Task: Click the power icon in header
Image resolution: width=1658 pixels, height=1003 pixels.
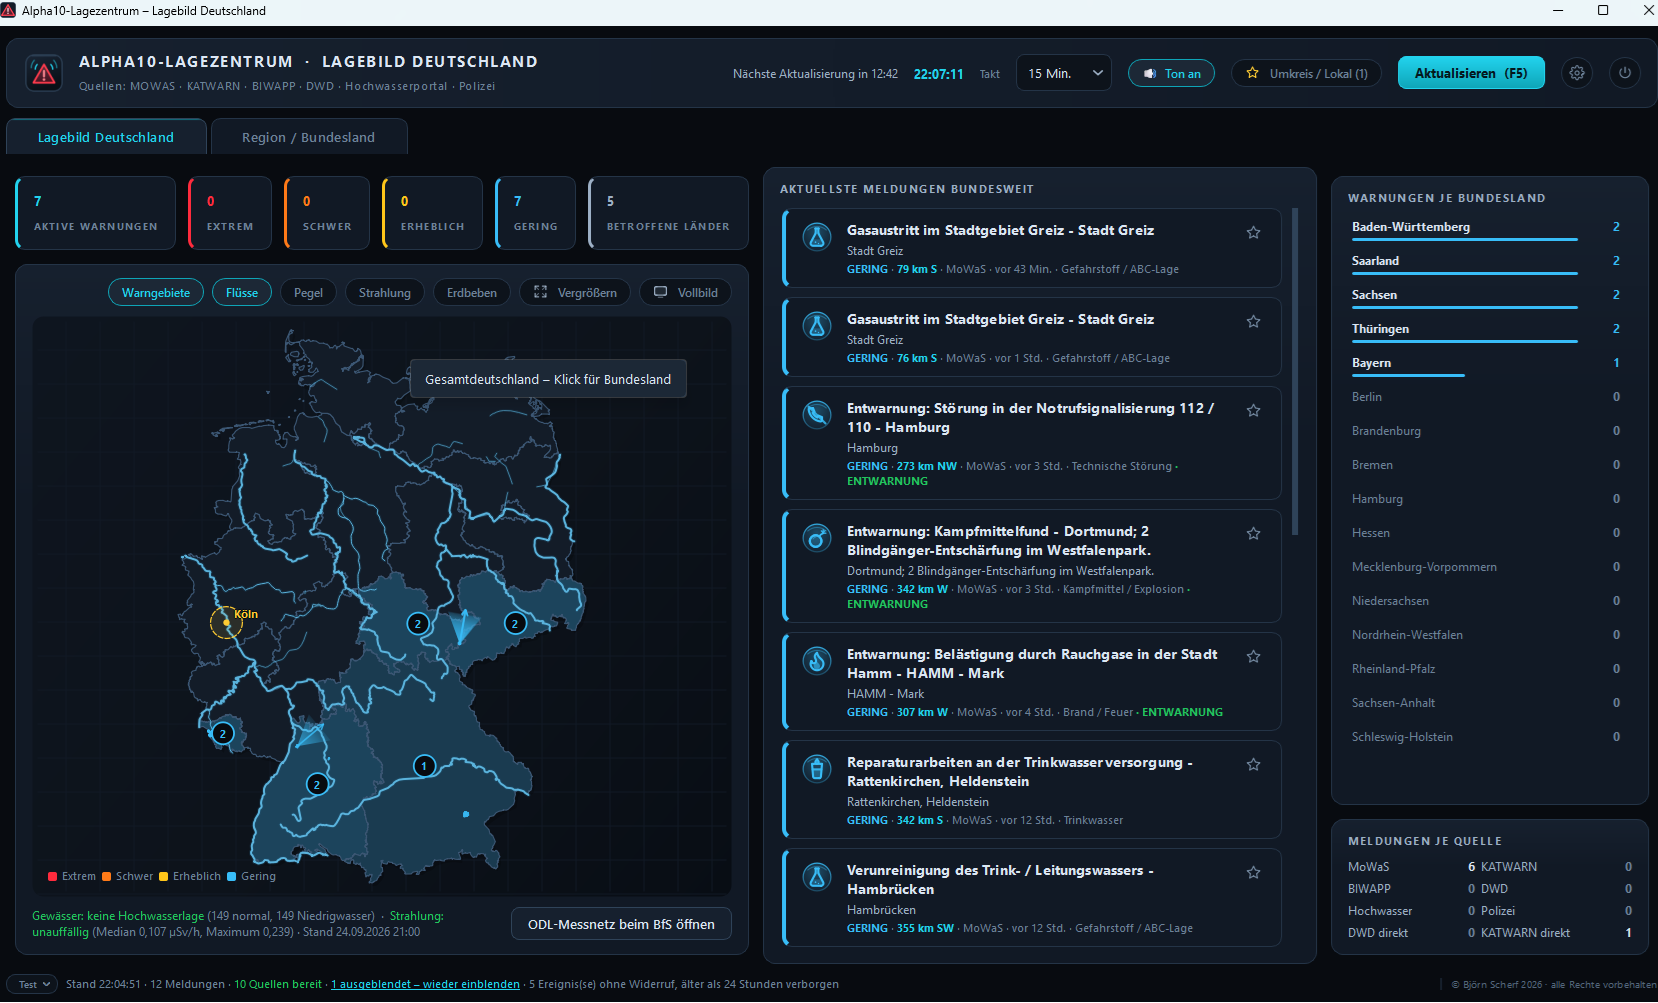Action: [x=1625, y=73]
